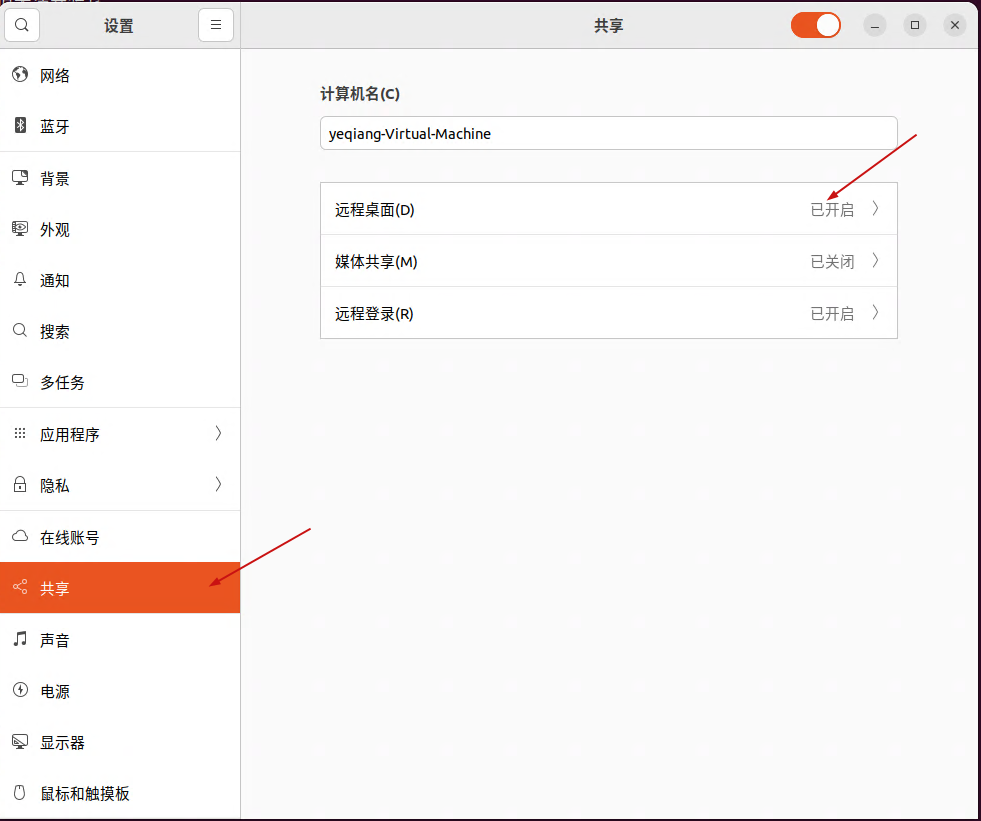Open the 声音 settings panel
This screenshot has width=981, height=821.
pos(120,640)
